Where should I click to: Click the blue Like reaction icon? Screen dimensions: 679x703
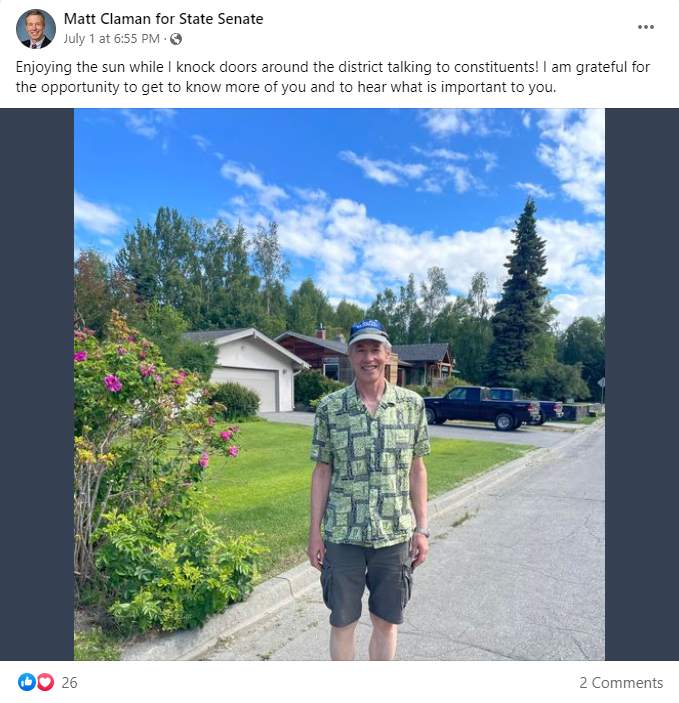tap(26, 682)
